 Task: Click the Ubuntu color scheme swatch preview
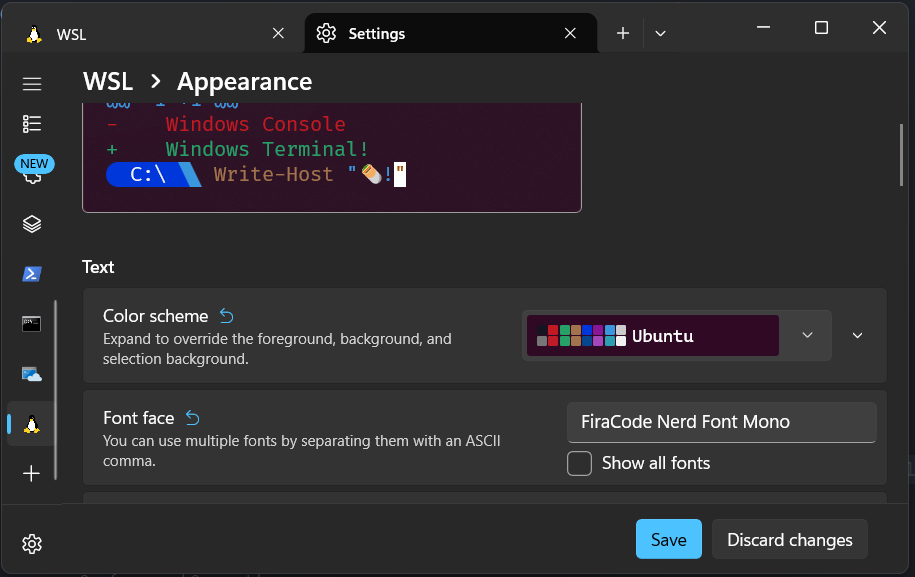652,335
